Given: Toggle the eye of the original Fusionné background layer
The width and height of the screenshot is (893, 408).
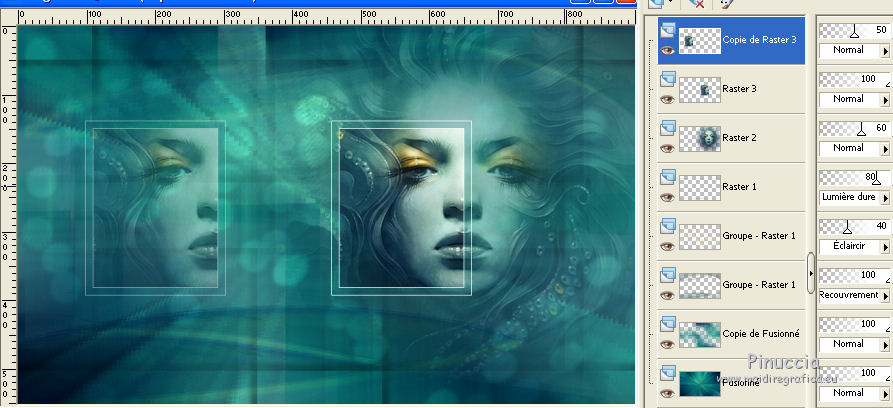Looking at the screenshot, I should (x=668, y=393).
